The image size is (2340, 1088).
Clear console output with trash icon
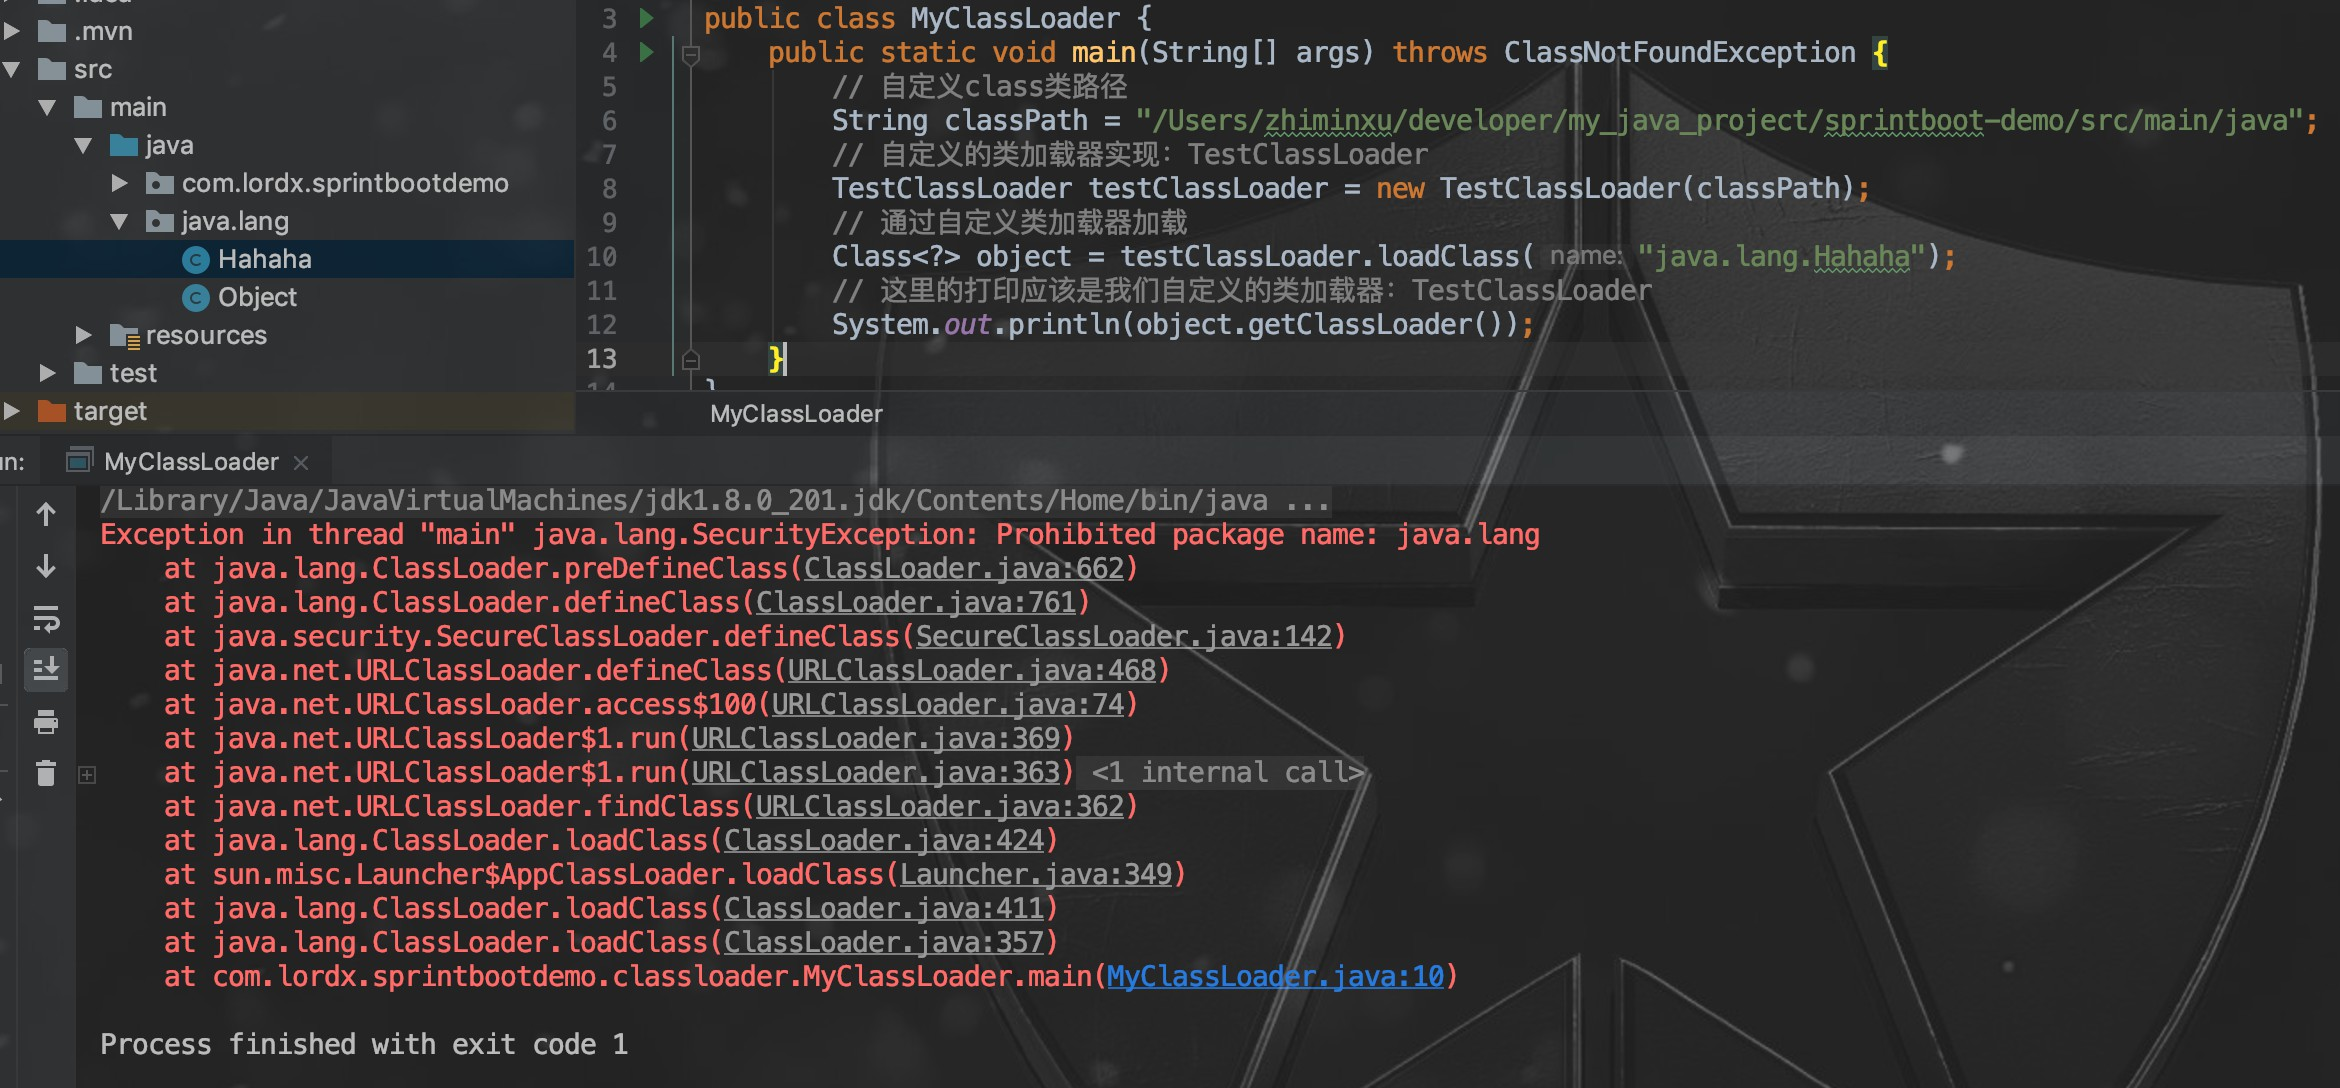pos(46,773)
